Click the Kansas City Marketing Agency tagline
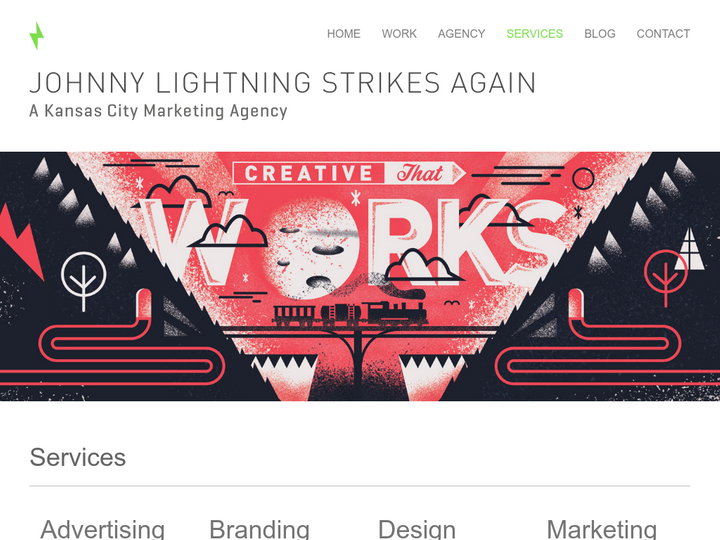 (x=158, y=111)
